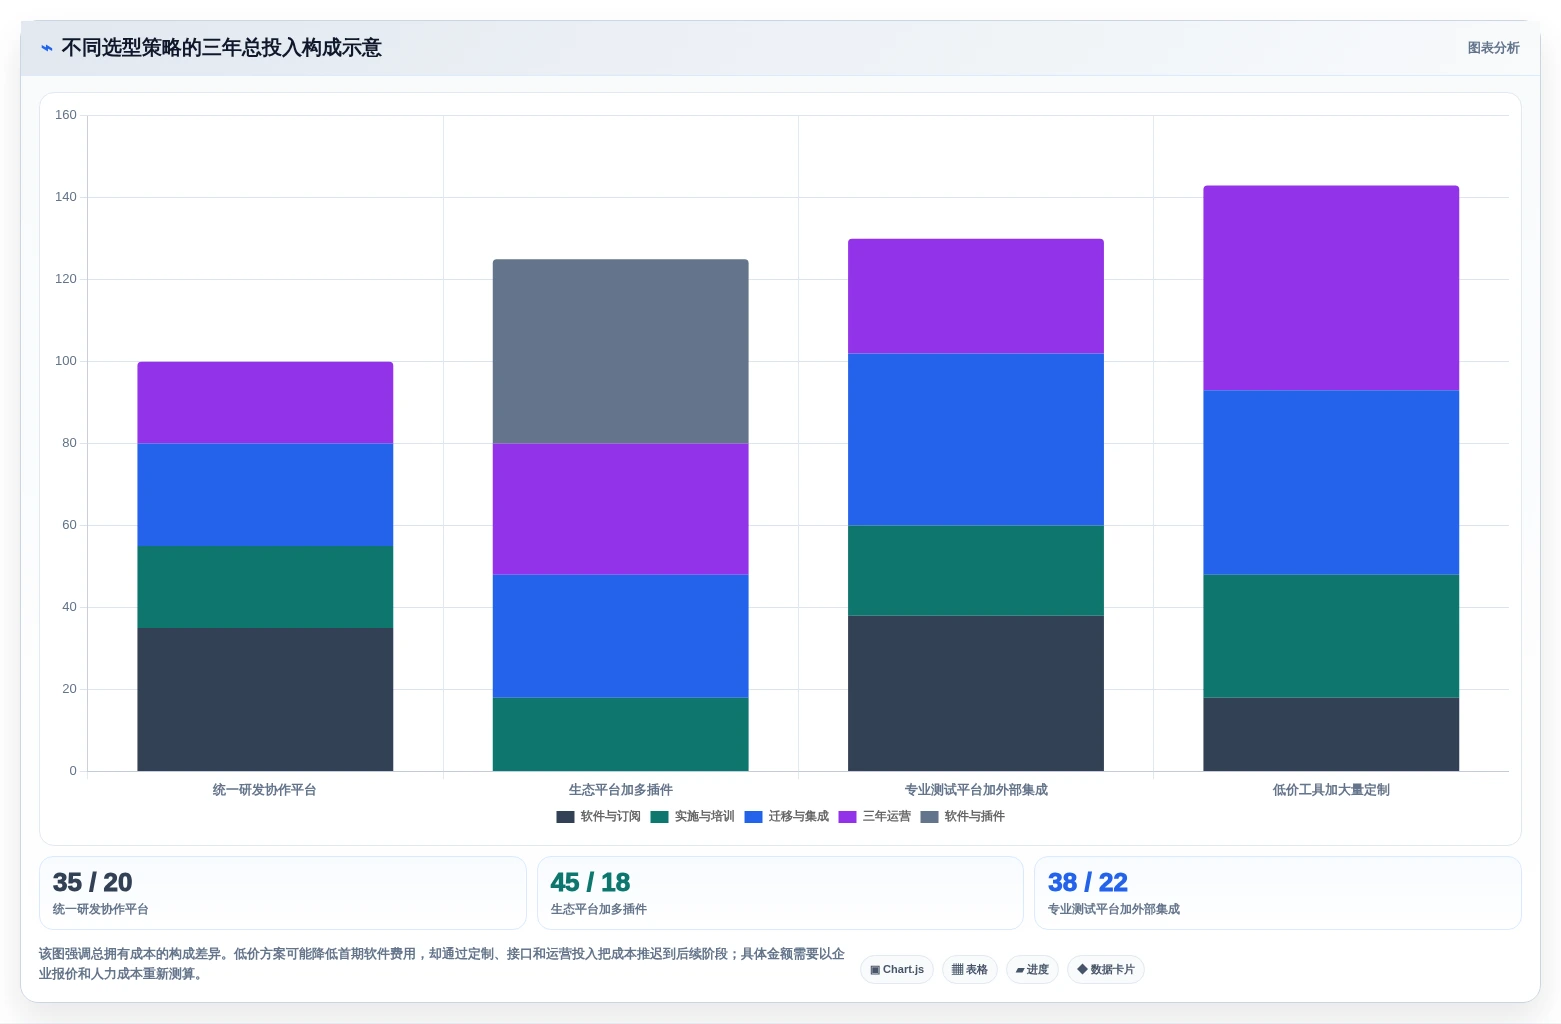
Task: Click the 表格 tag chip
Action: (x=970, y=970)
